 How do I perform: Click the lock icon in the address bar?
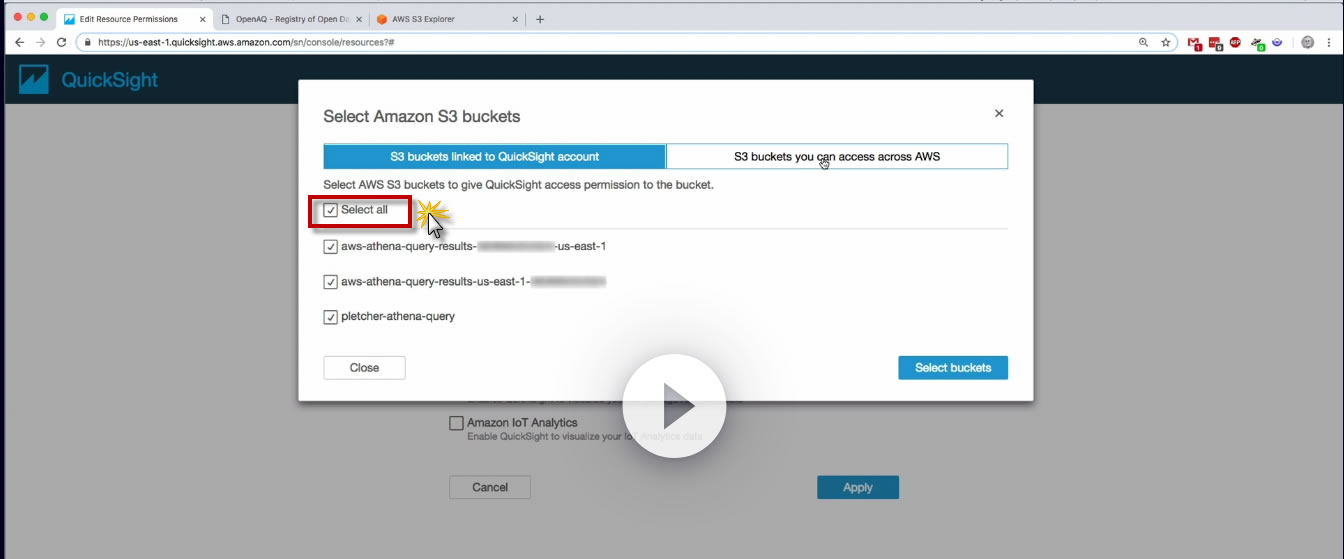pos(88,43)
